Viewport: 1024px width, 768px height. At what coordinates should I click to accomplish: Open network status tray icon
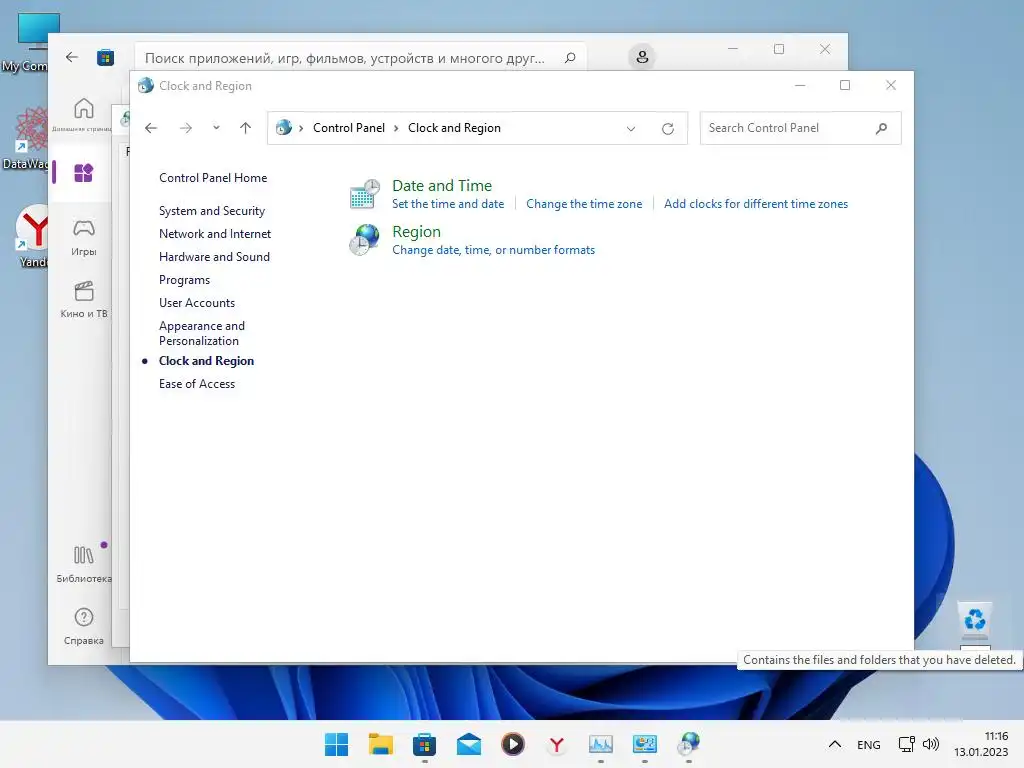pos(906,744)
